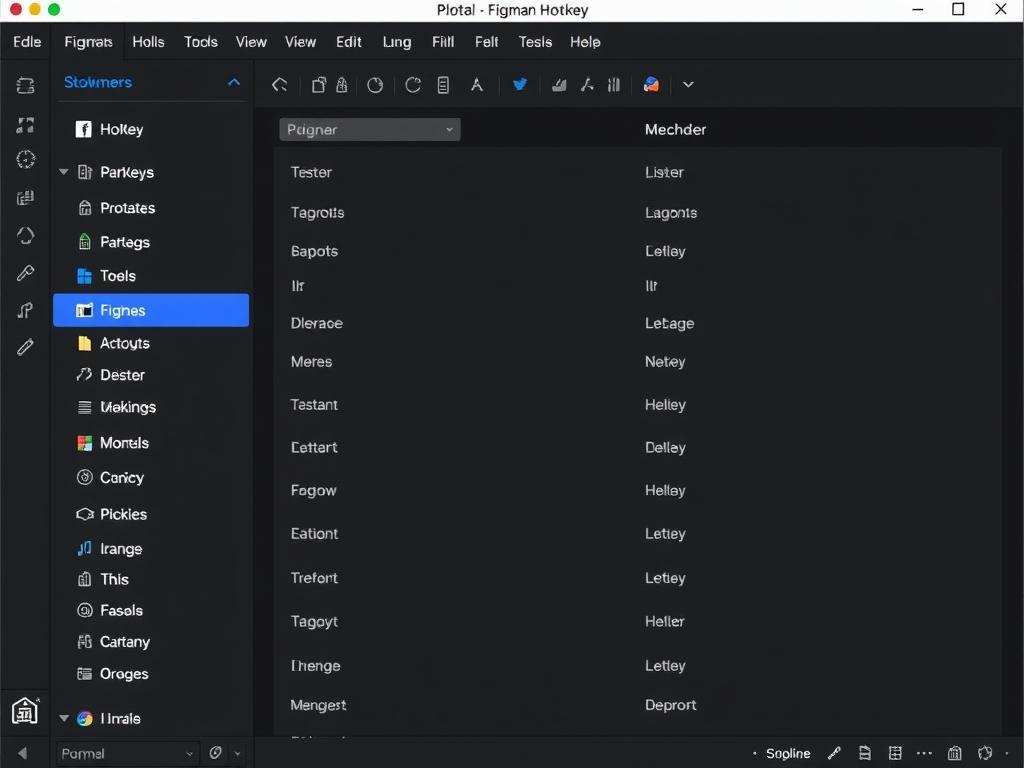Click the Deprort value in Mengest row
The image size is (1024, 768).
point(671,705)
